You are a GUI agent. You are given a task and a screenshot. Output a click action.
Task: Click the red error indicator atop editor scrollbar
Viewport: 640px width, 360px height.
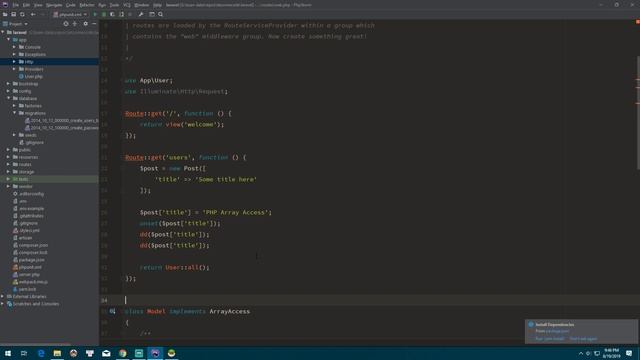(638, 22)
